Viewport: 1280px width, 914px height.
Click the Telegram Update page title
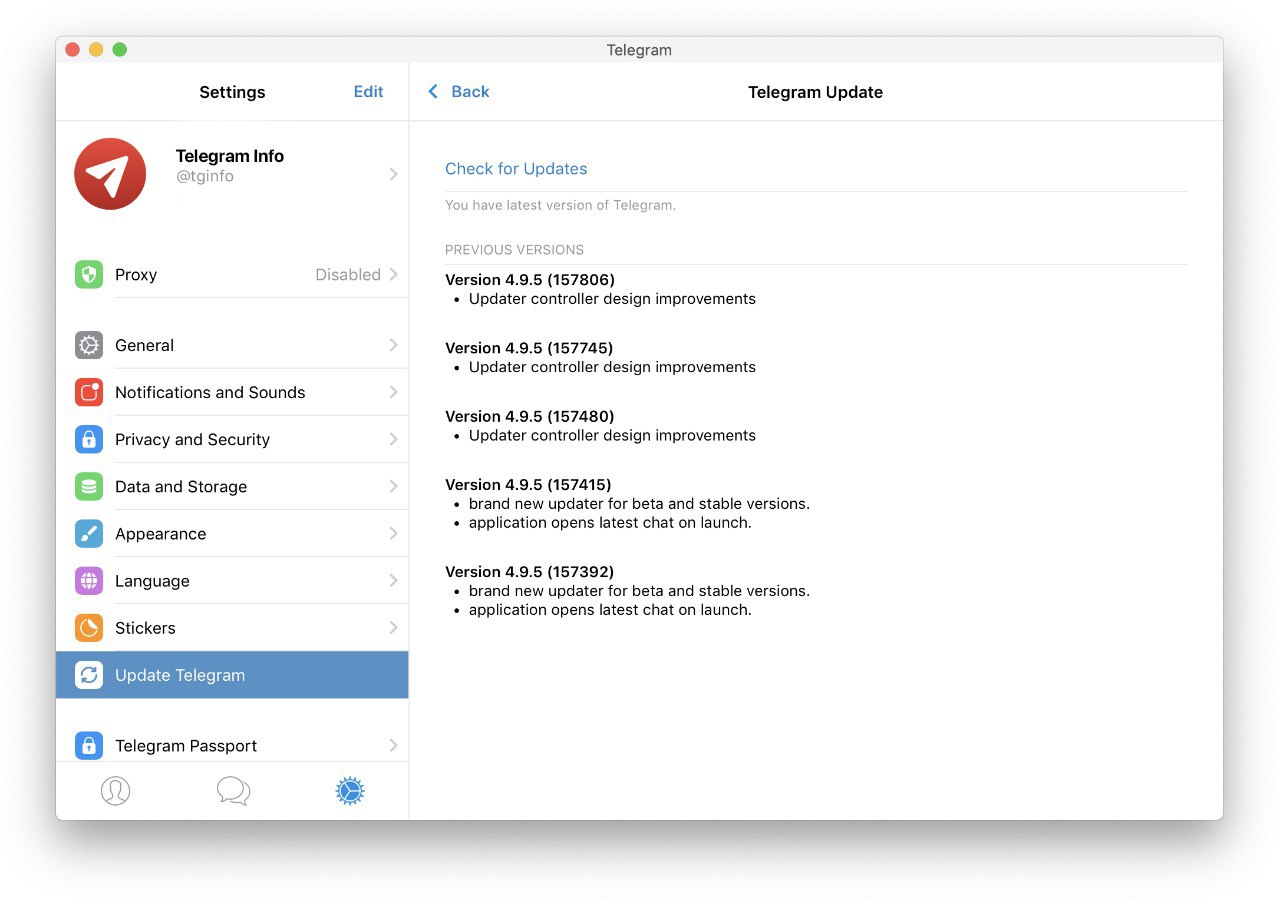(815, 92)
